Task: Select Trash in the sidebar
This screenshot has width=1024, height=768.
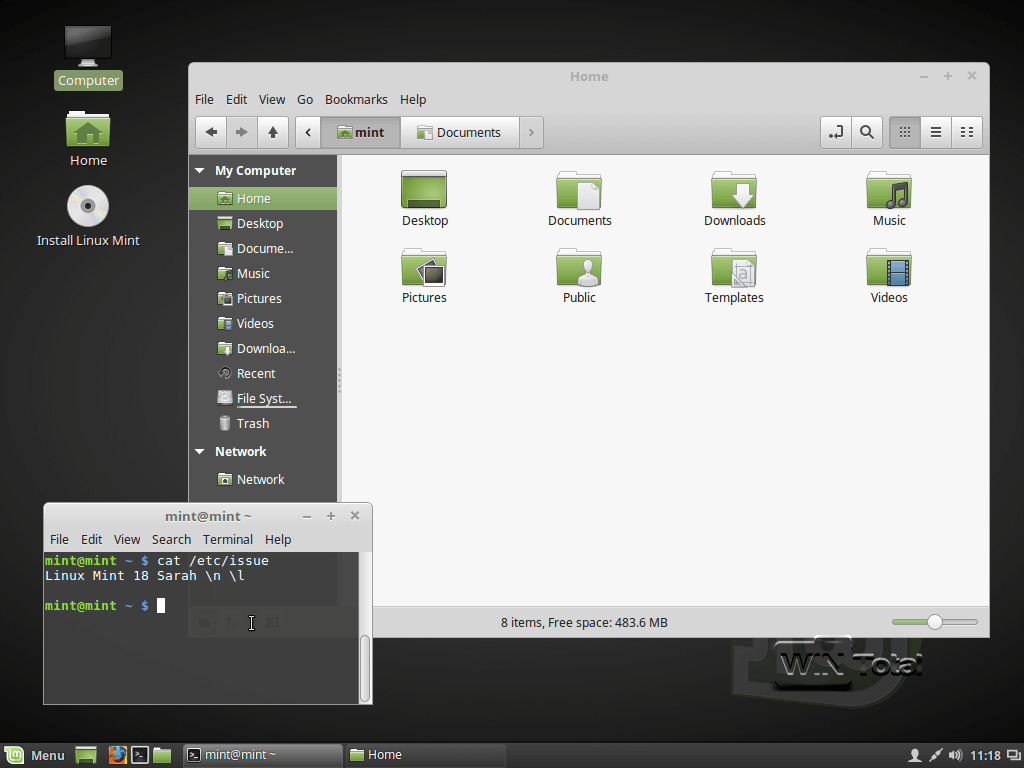Action: [252, 423]
